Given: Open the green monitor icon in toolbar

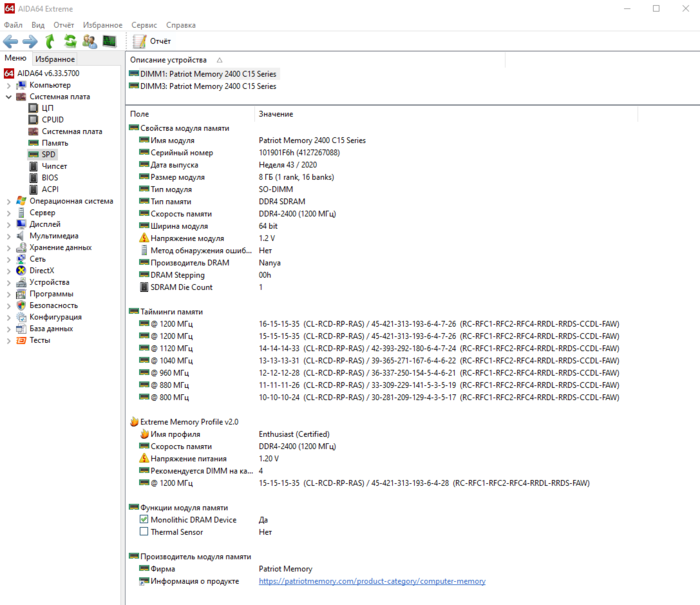Looking at the screenshot, I should tap(109, 42).
